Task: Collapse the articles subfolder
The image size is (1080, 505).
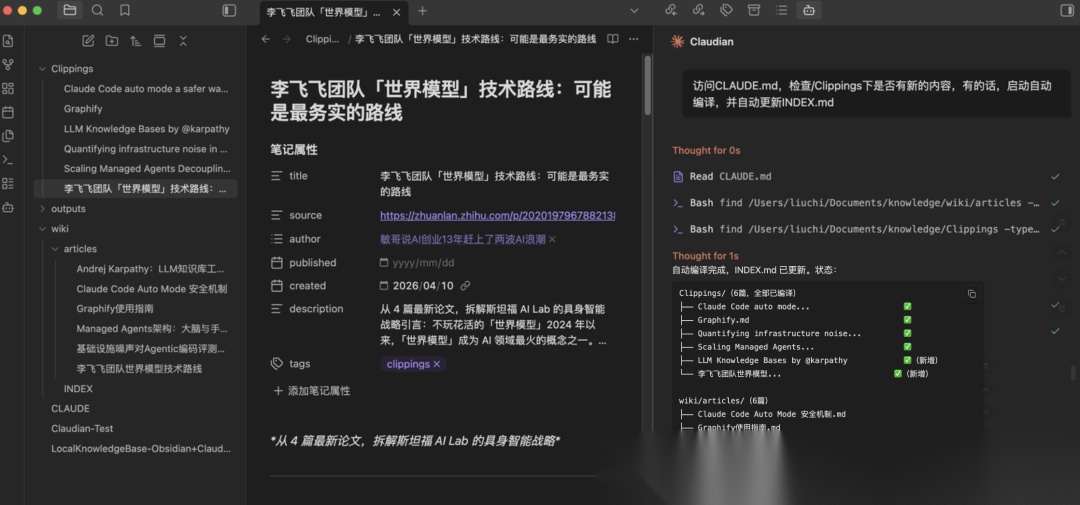Action: [x=56, y=249]
